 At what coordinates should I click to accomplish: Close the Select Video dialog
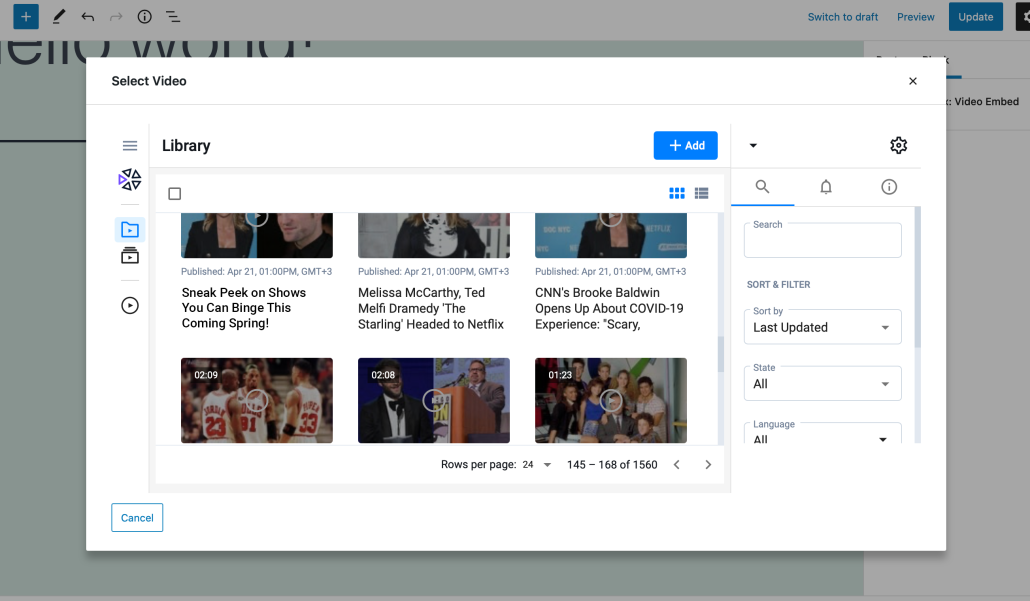coord(912,81)
